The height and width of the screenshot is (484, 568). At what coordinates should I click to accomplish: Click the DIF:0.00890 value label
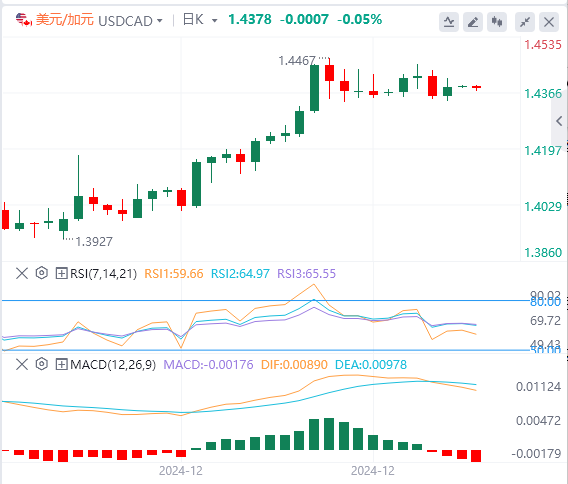(x=294, y=364)
